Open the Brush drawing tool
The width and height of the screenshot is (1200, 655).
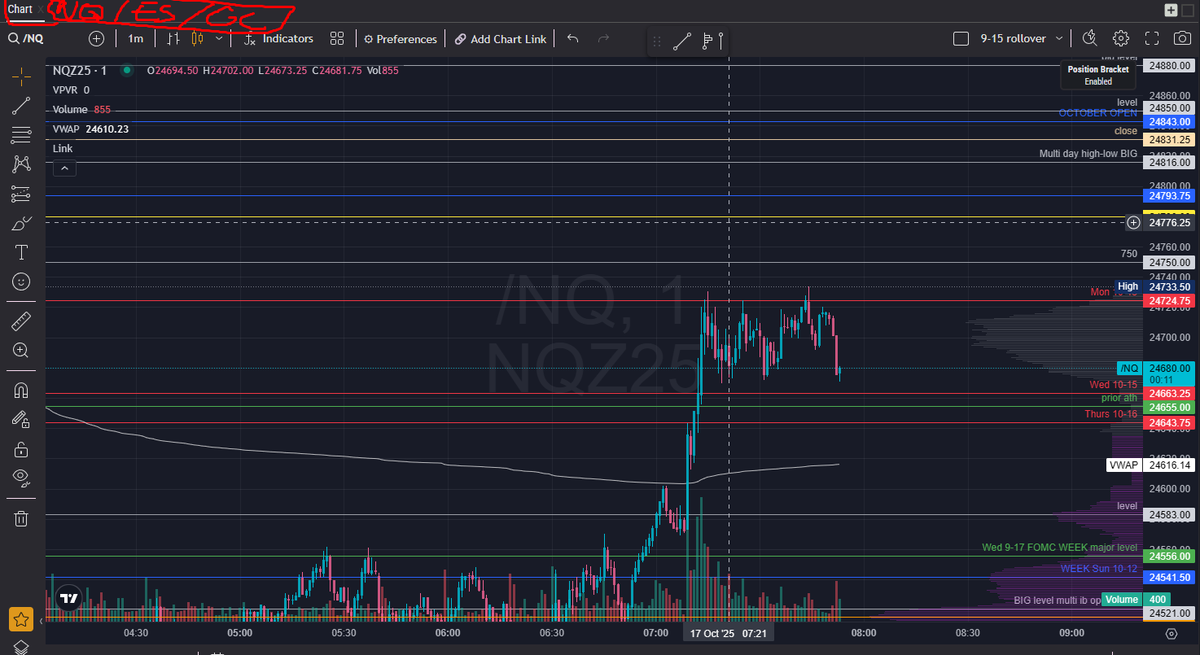click(21, 223)
